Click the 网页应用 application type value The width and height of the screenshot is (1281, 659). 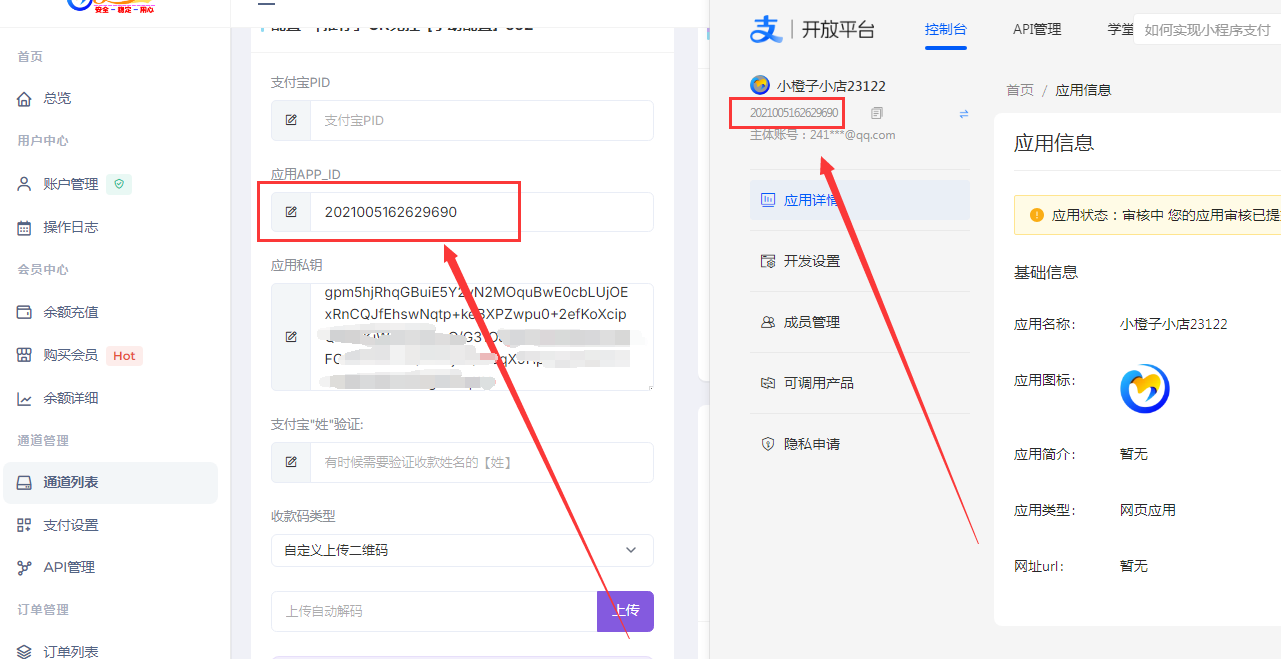pyautogui.click(x=1148, y=510)
